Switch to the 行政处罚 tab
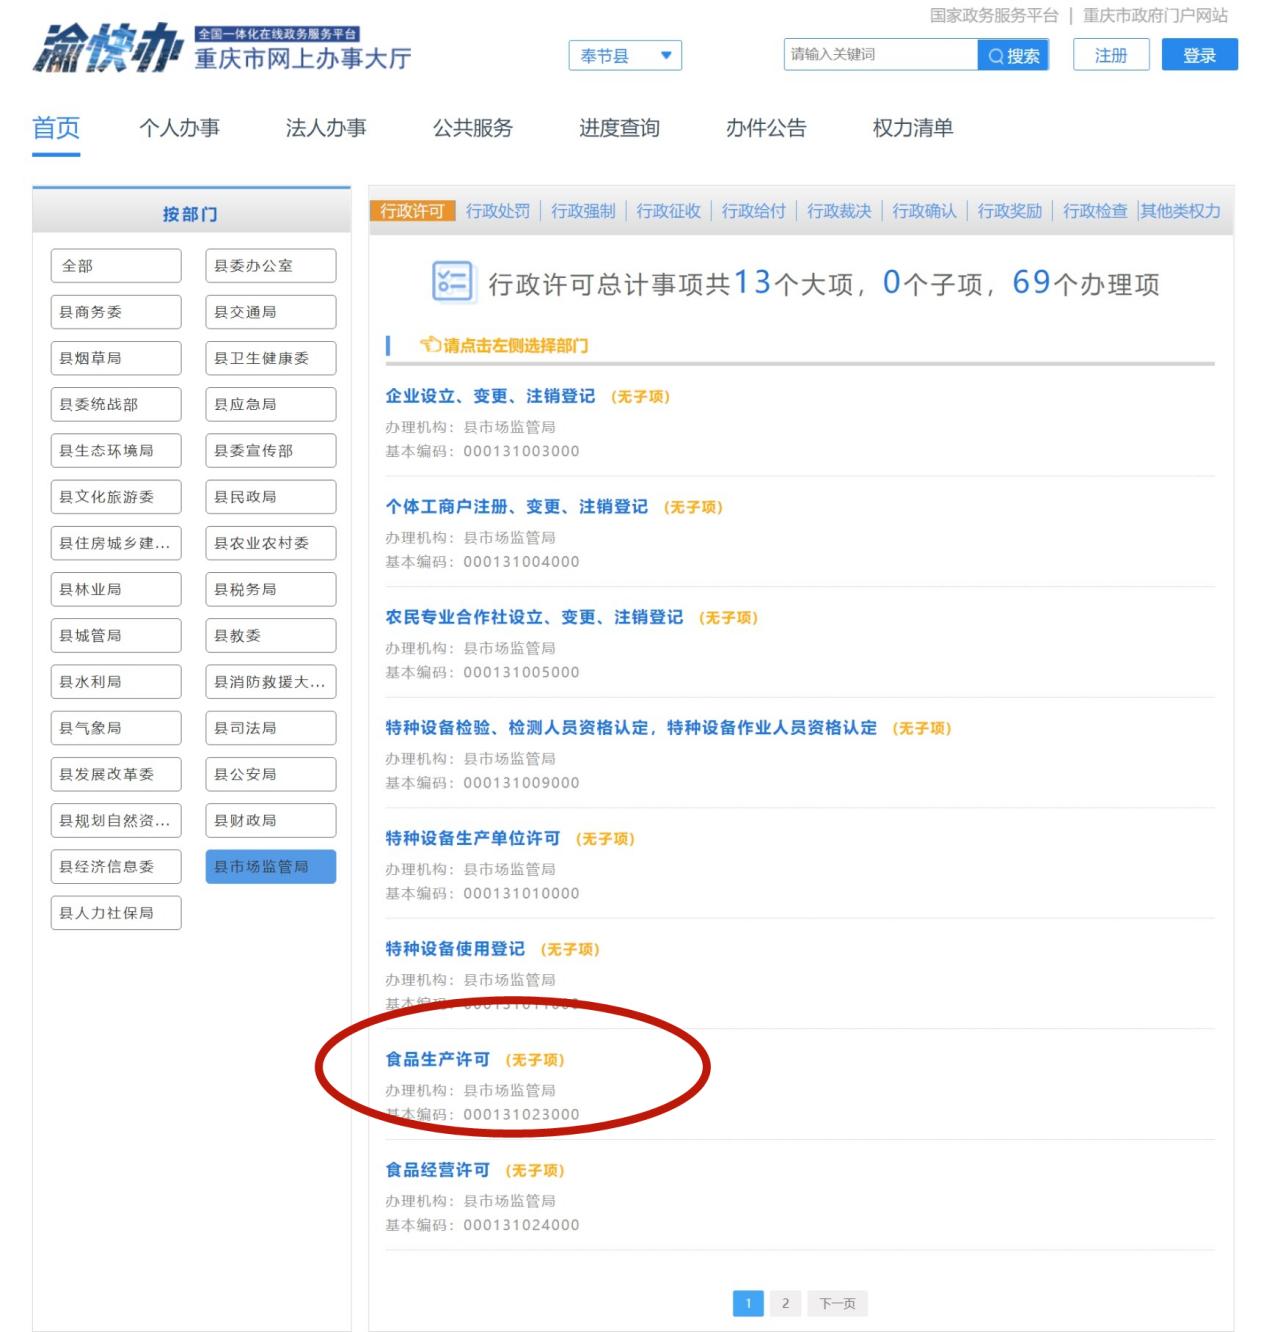Viewport: 1269px width, 1332px height. coord(498,211)
